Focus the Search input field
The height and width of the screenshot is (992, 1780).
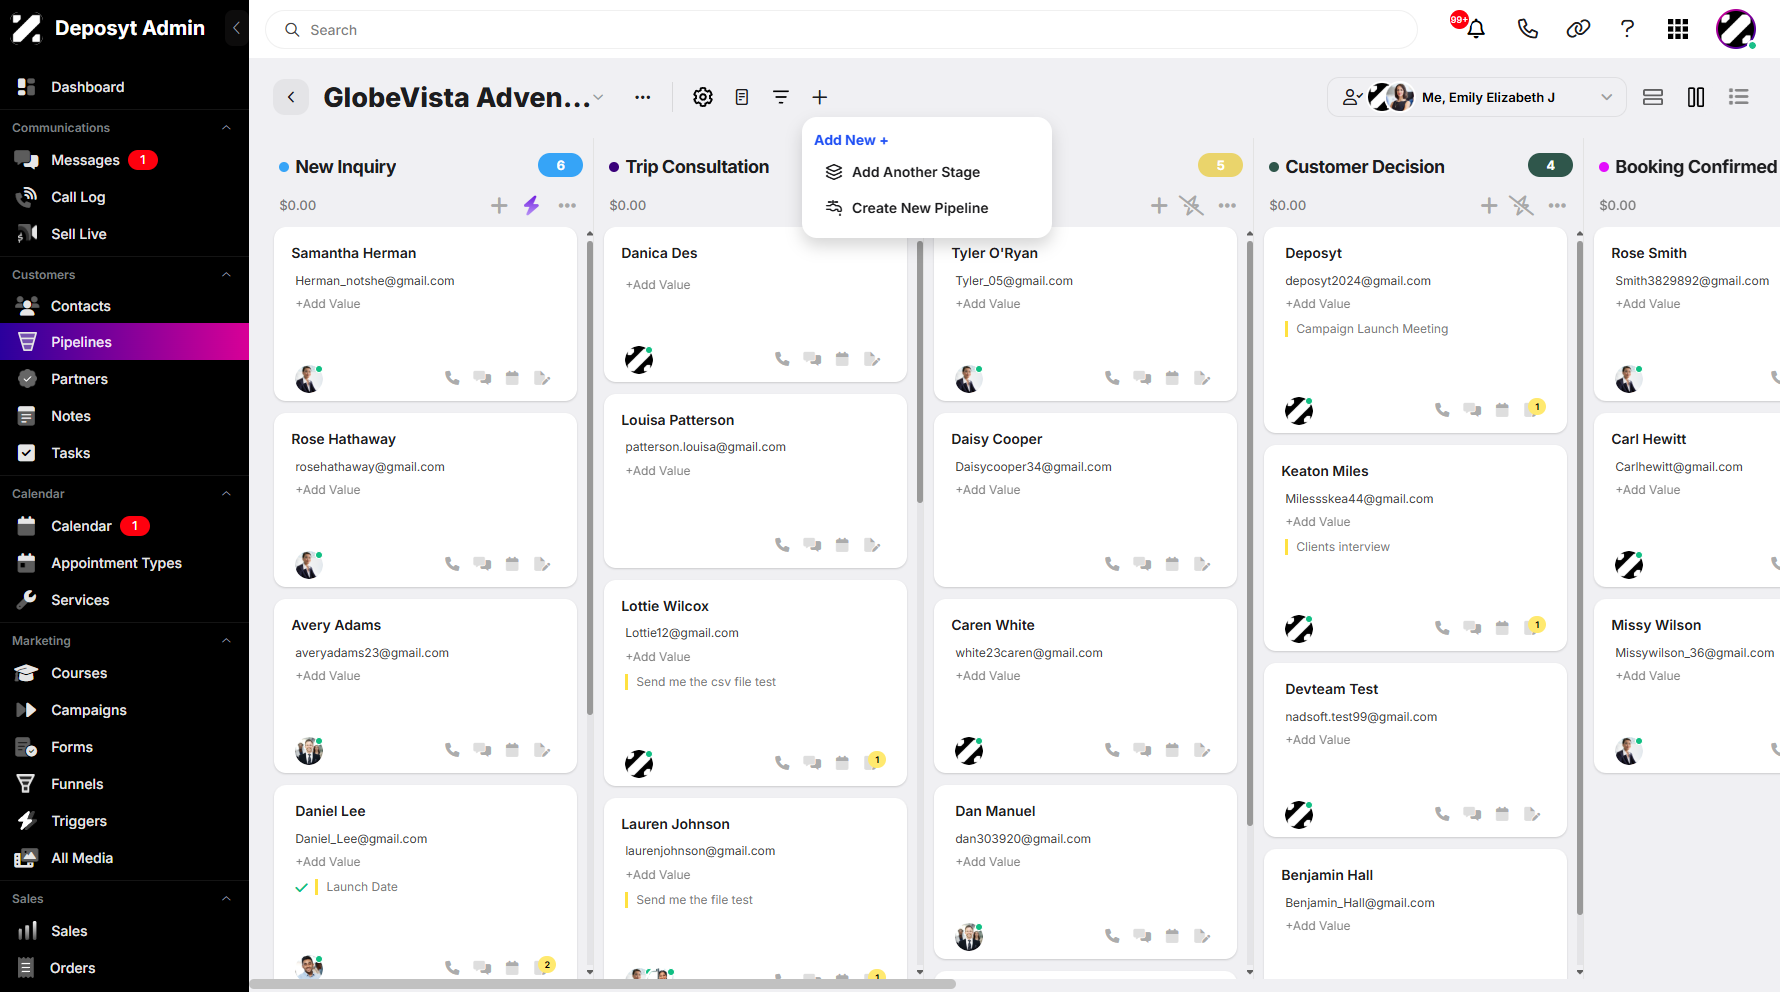pos(841,30)
